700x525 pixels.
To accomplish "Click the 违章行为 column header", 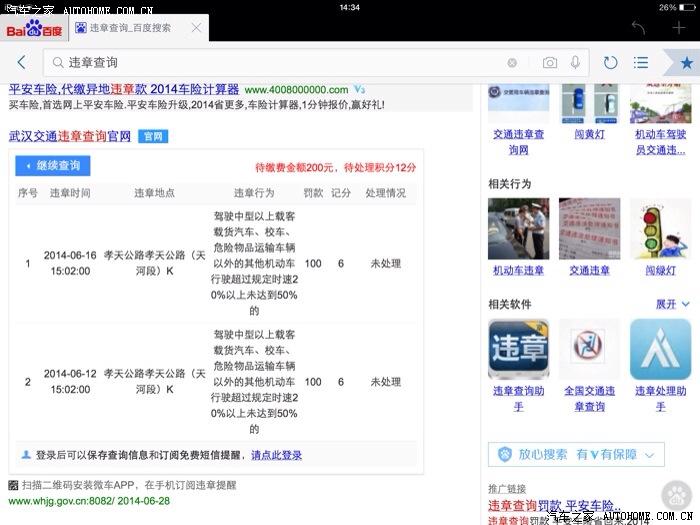I will [x=254, y=193].
